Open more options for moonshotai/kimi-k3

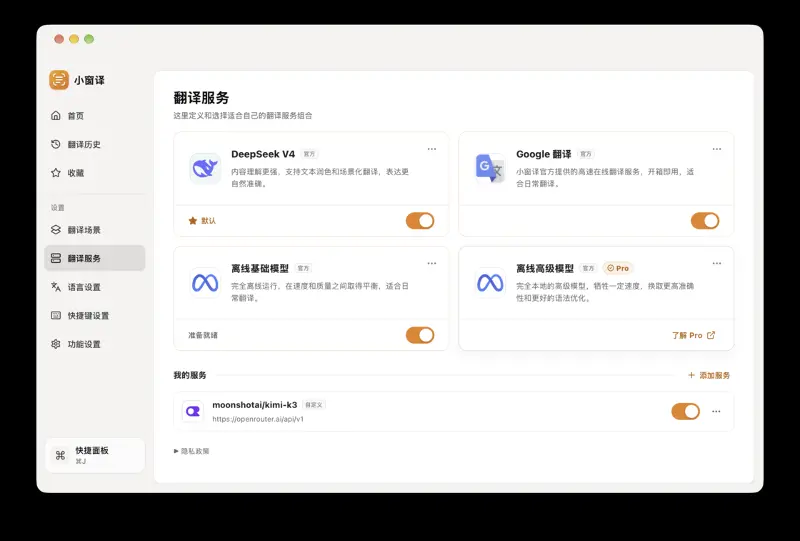tap(716, 411)
